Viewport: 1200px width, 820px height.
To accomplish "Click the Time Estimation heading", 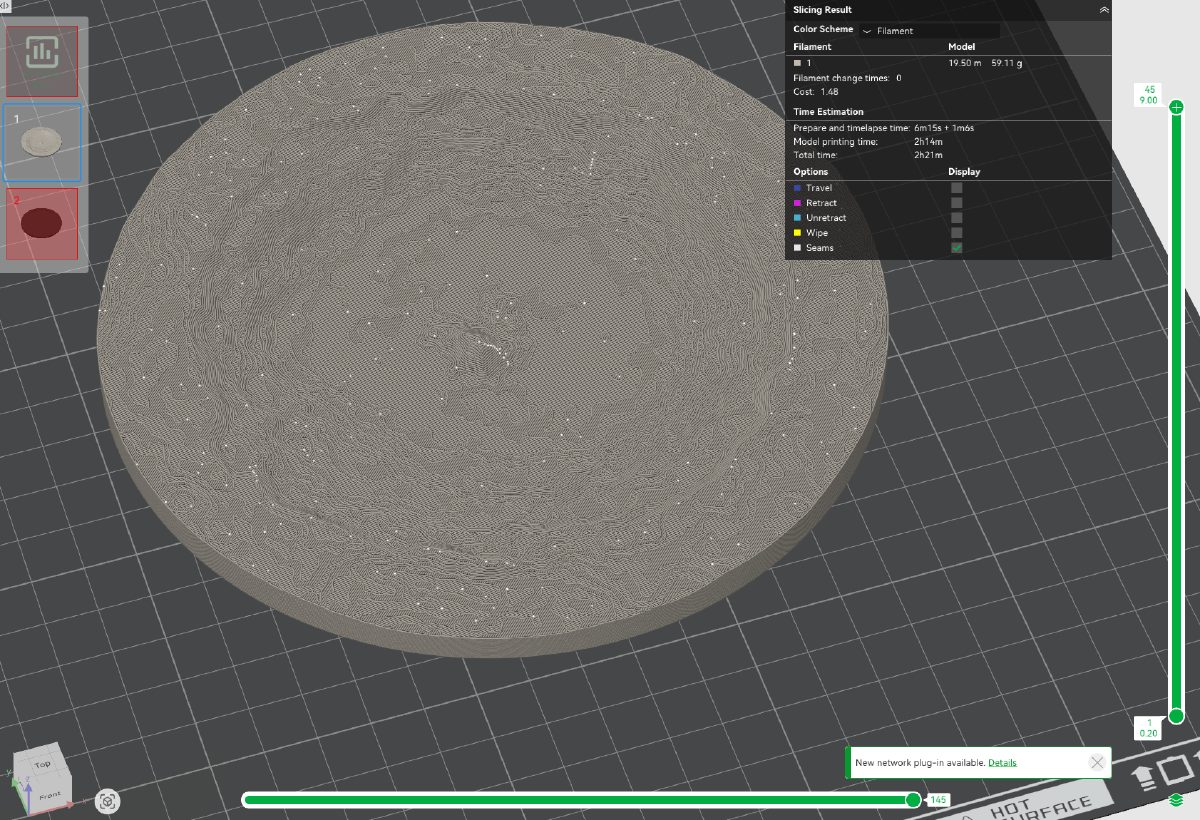I will (x=828, y=112).
